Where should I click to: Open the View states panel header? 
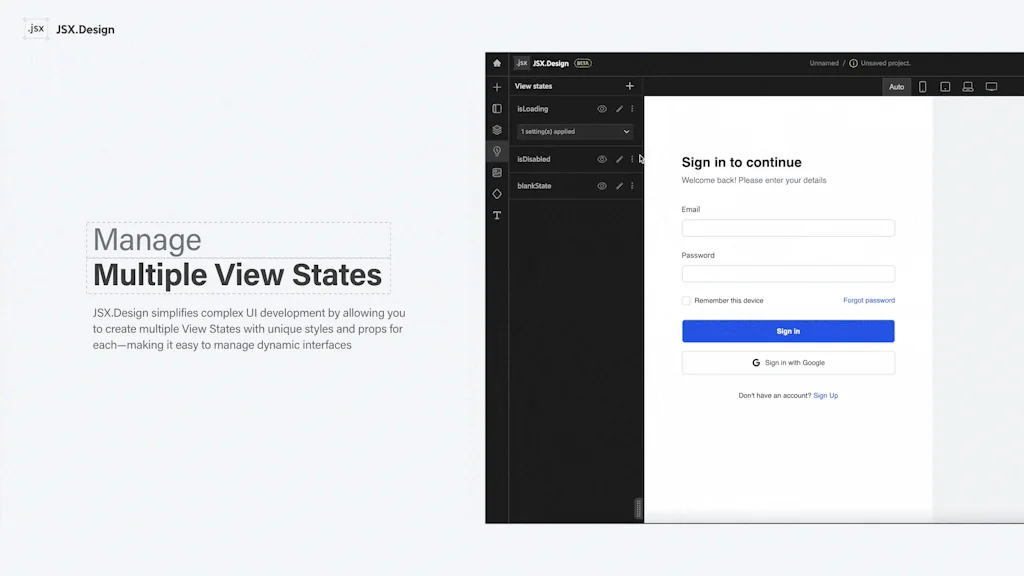(x=535, y=86)
